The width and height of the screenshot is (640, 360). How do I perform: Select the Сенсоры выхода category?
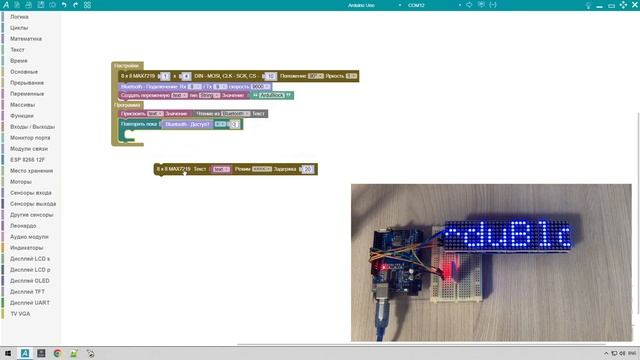(x=33, y=204)
